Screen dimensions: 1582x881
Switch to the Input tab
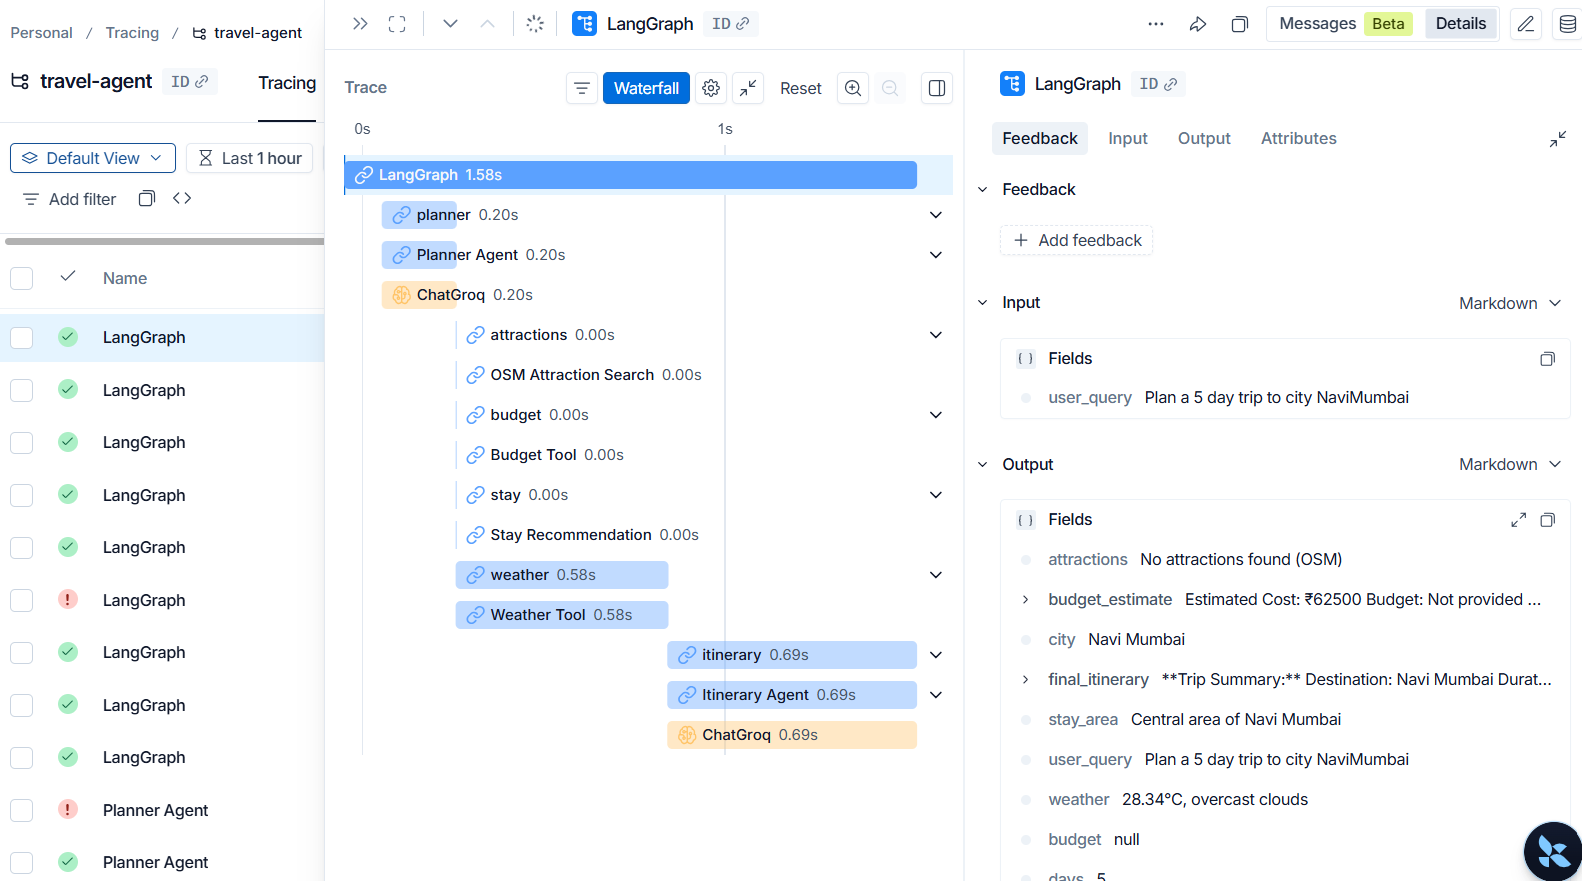pos(1128,139)
